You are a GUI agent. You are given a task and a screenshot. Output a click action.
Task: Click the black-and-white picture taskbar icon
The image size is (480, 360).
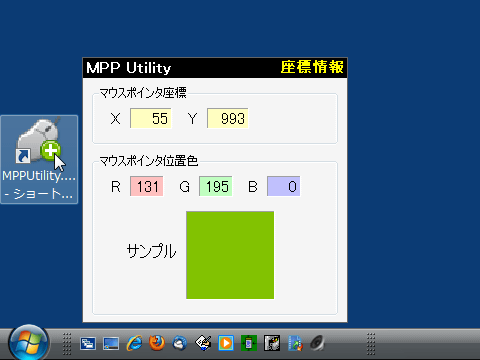[x=272, y=343]
